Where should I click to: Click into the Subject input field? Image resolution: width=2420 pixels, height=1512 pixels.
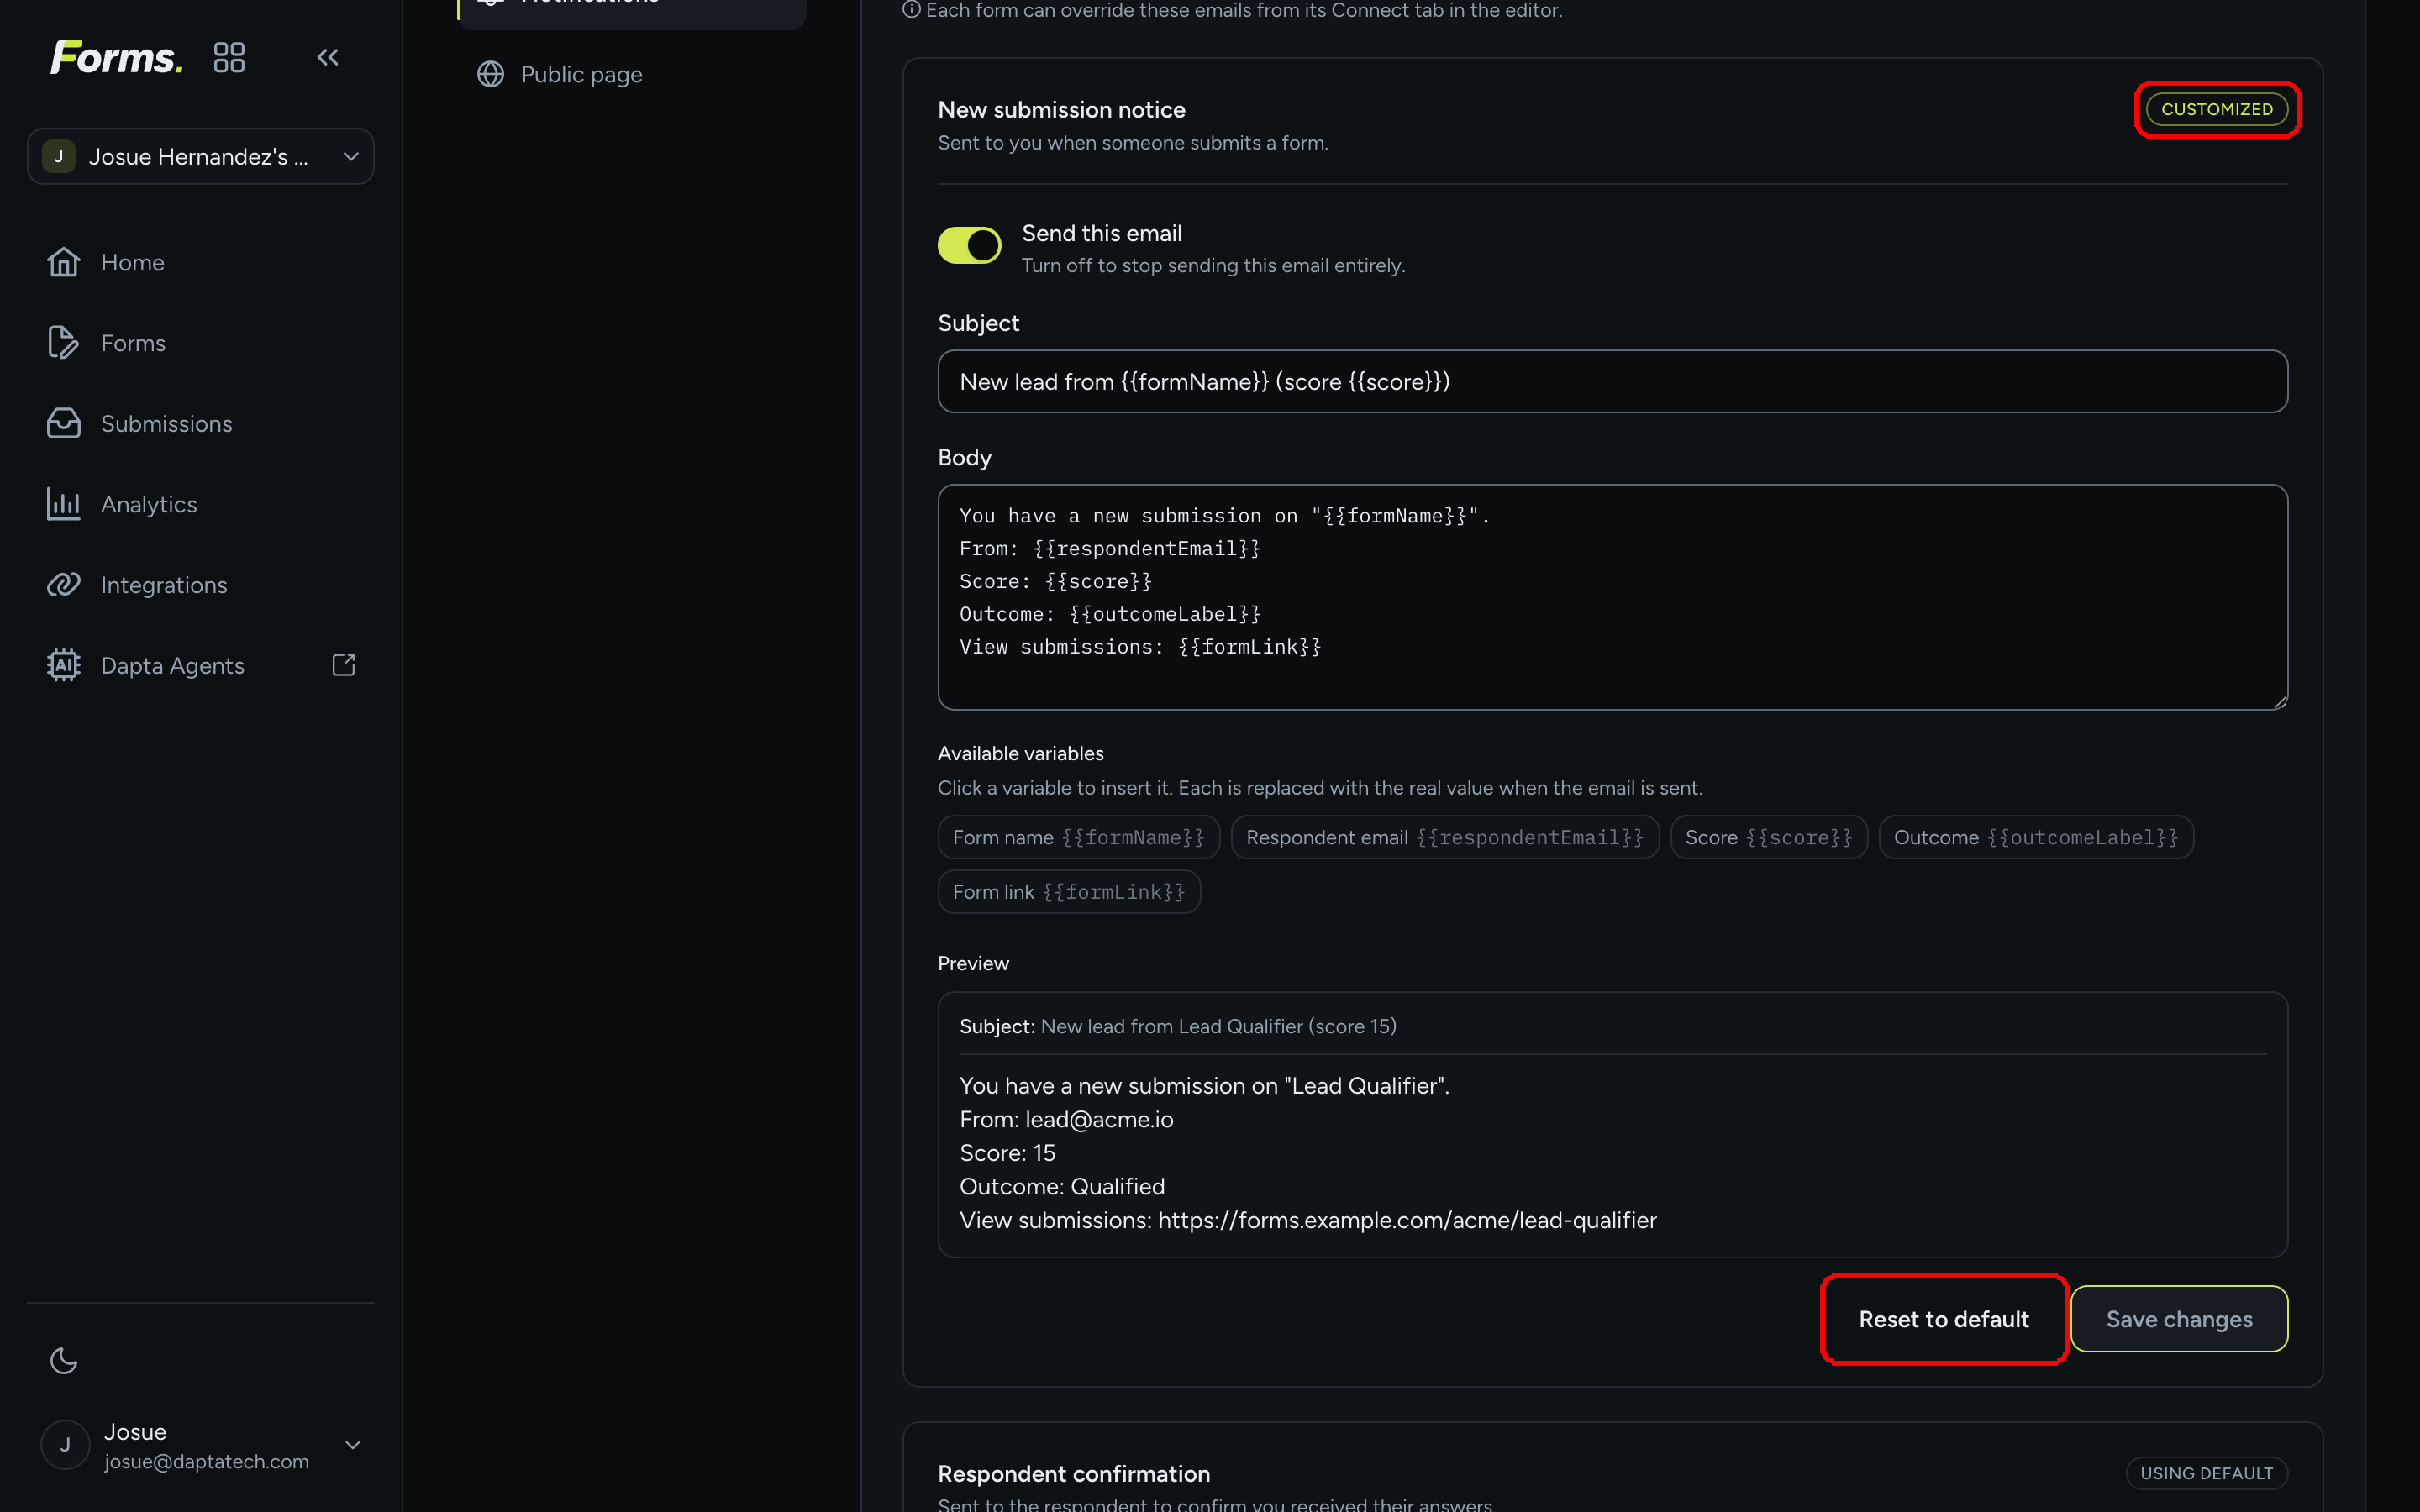coord(1612,381)
